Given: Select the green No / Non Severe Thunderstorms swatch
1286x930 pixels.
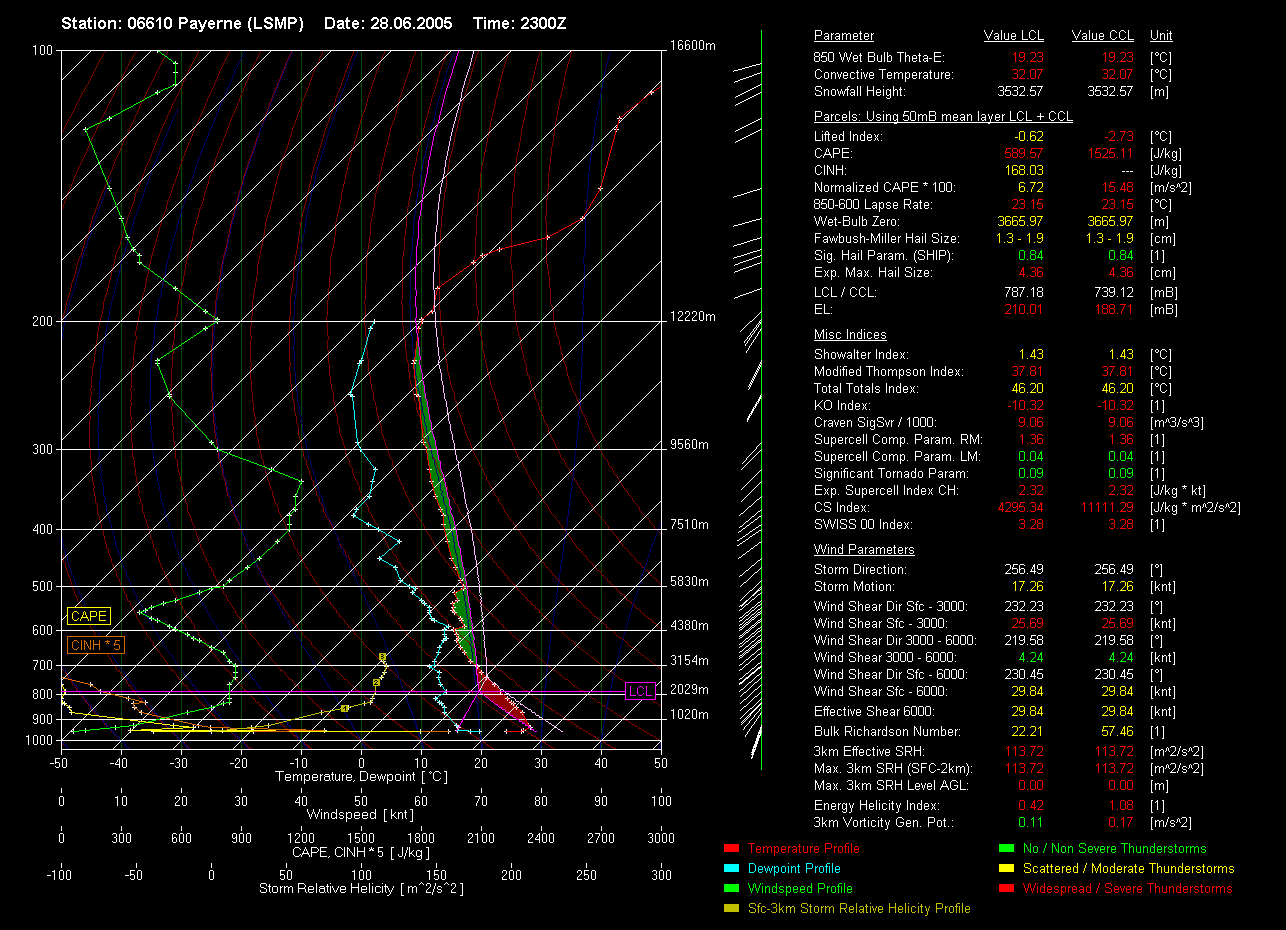Looking at the screenshot, I should [x=1007, y=849].
